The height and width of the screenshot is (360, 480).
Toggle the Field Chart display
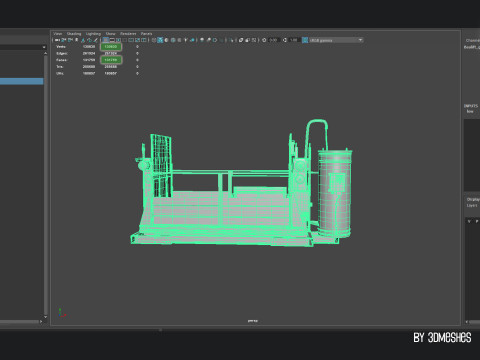(131, 40)
